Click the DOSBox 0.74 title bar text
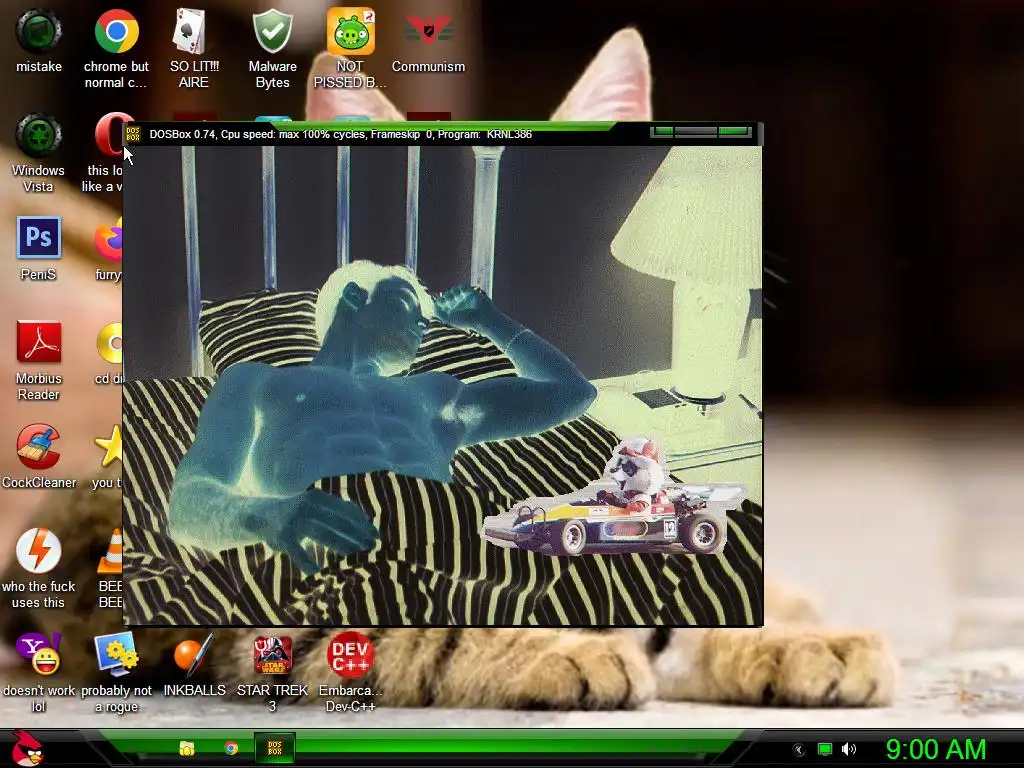Screen dimensions: 1024x768 [x=341, y=135]
